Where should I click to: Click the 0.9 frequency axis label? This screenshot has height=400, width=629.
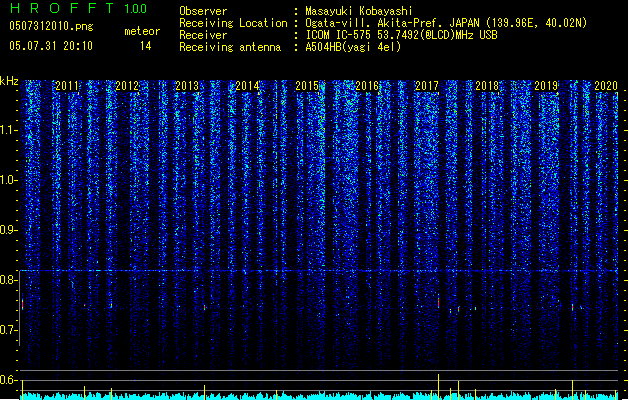(x=9, y=230)
